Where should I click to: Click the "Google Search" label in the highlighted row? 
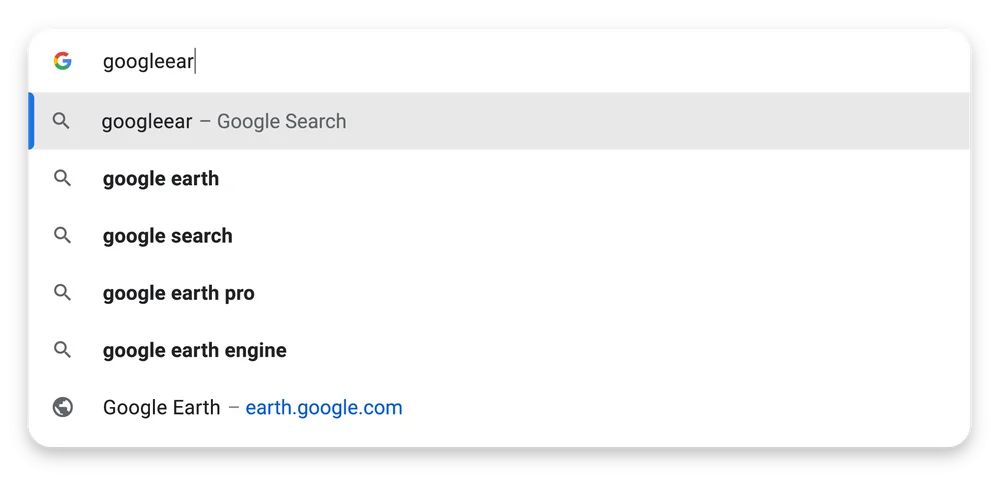pos(281,121)
